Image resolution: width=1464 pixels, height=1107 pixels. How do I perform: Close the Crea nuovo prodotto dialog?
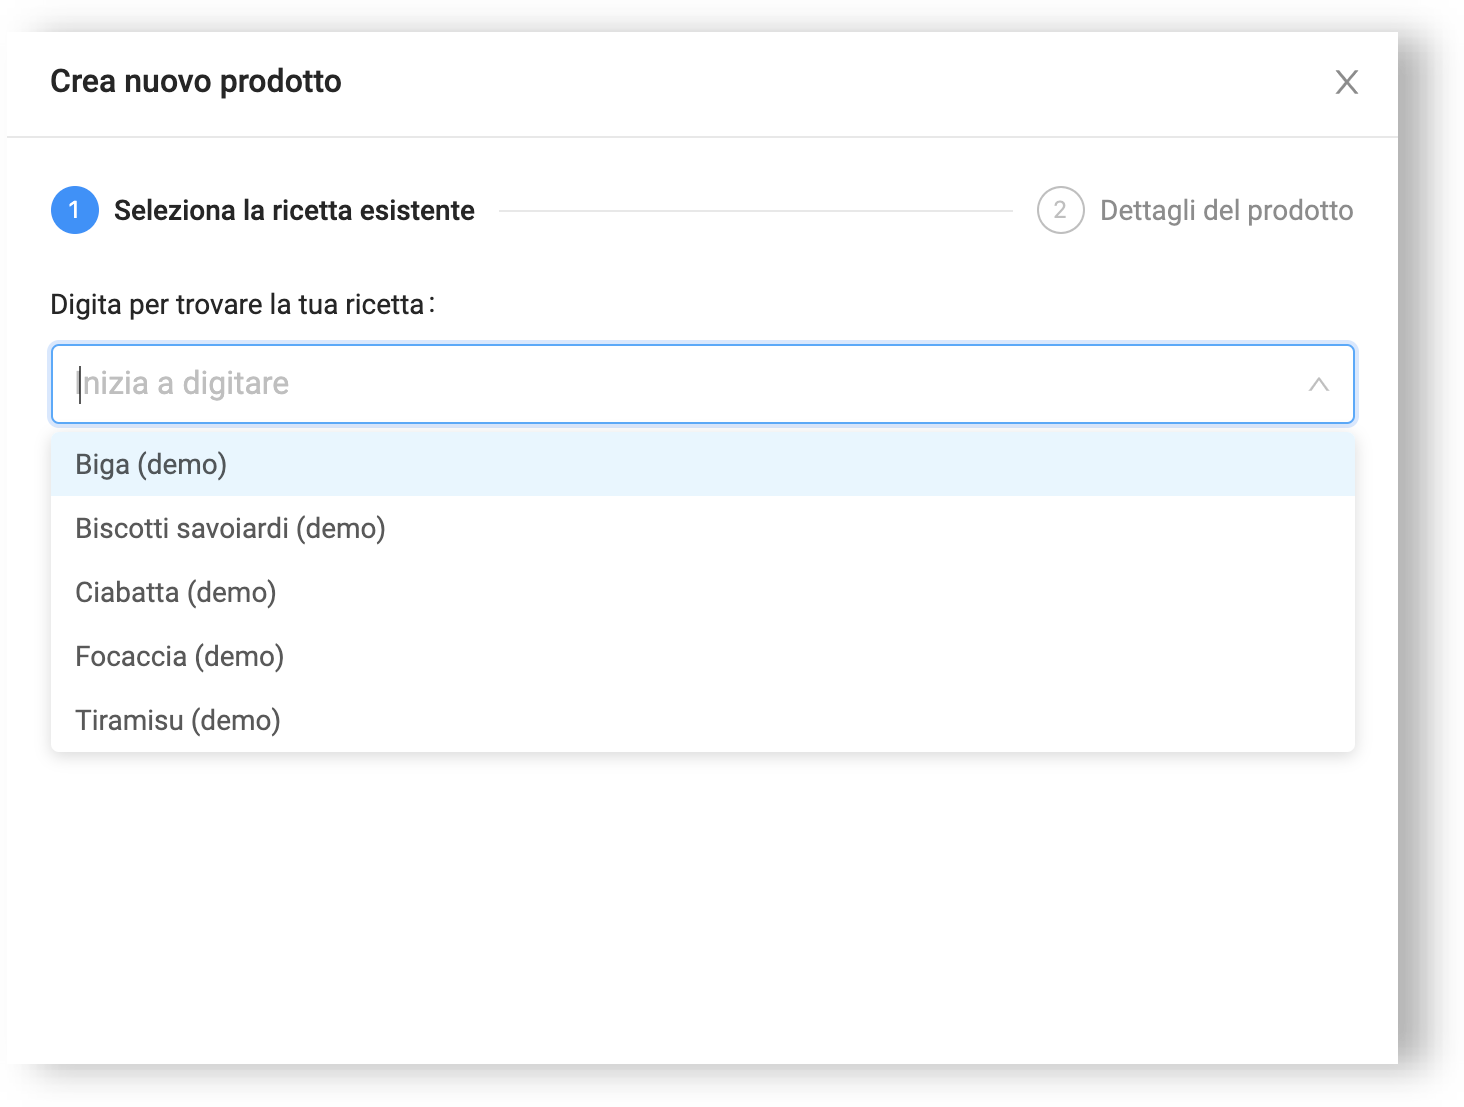(1346, 82)
